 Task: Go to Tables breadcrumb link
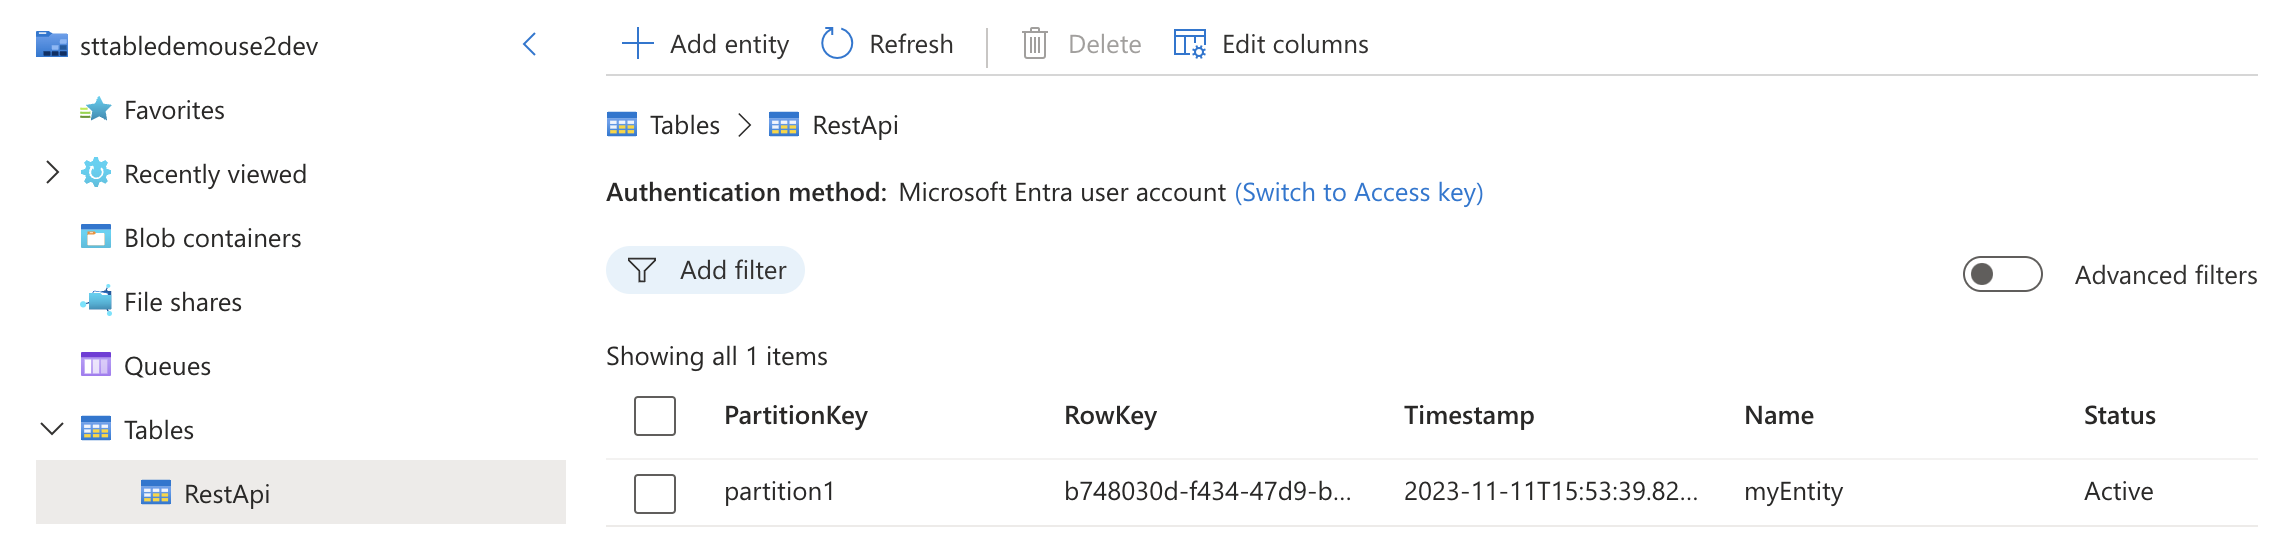tap(685, 125)
